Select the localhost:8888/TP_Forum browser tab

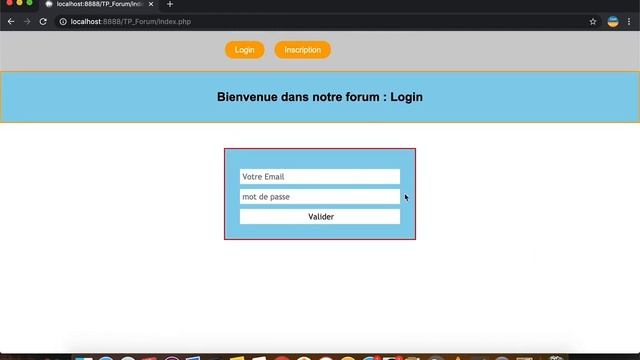coord(100,4)
